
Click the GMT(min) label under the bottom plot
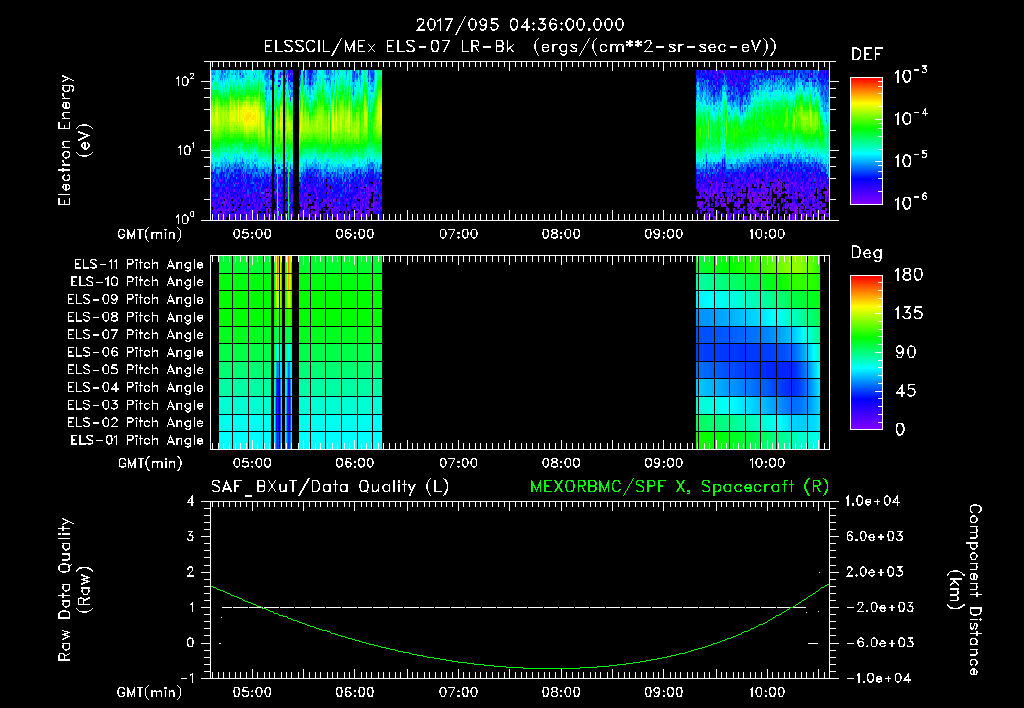pos(150,692)
